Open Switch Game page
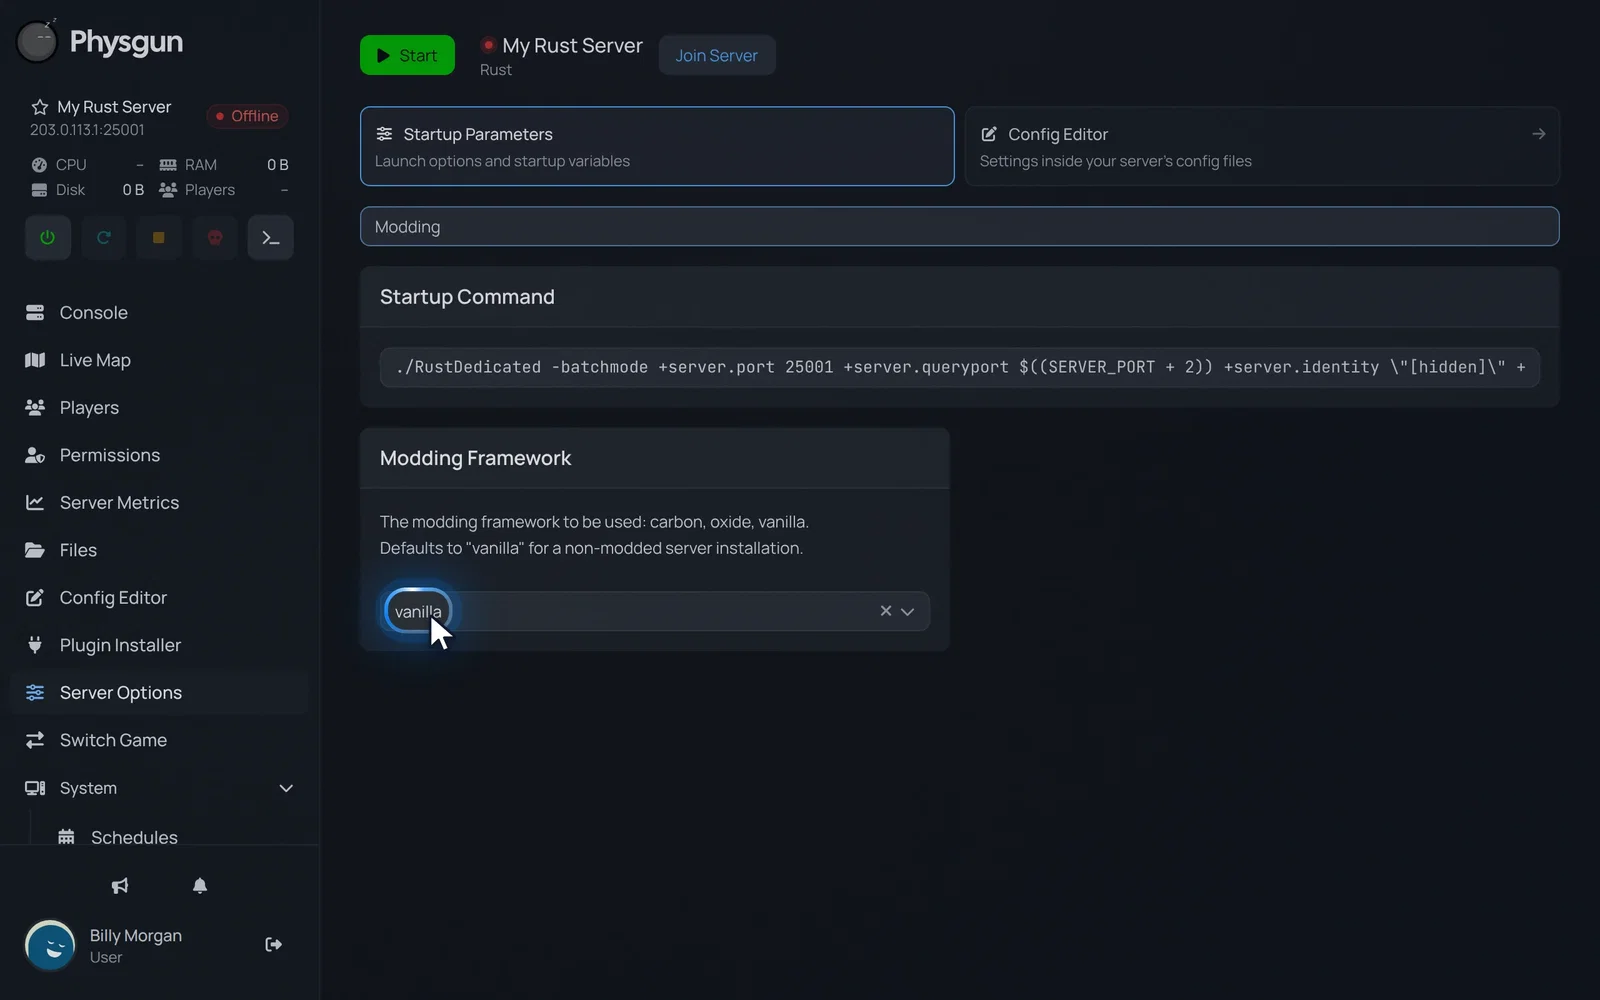This screenshot has height=1000, width=1600. click(x=160, y=740)
